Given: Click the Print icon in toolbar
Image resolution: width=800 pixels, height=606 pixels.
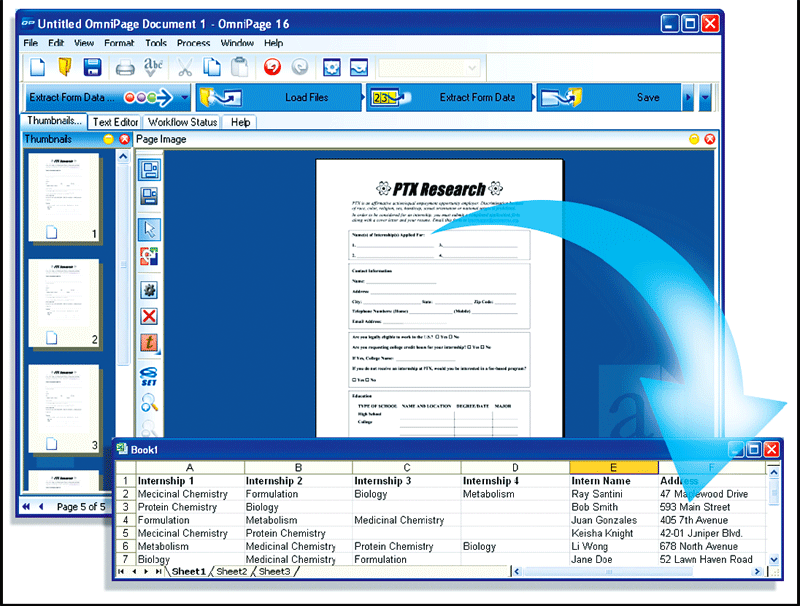Looking at the screenshot, I should click(x=125, y=68).
